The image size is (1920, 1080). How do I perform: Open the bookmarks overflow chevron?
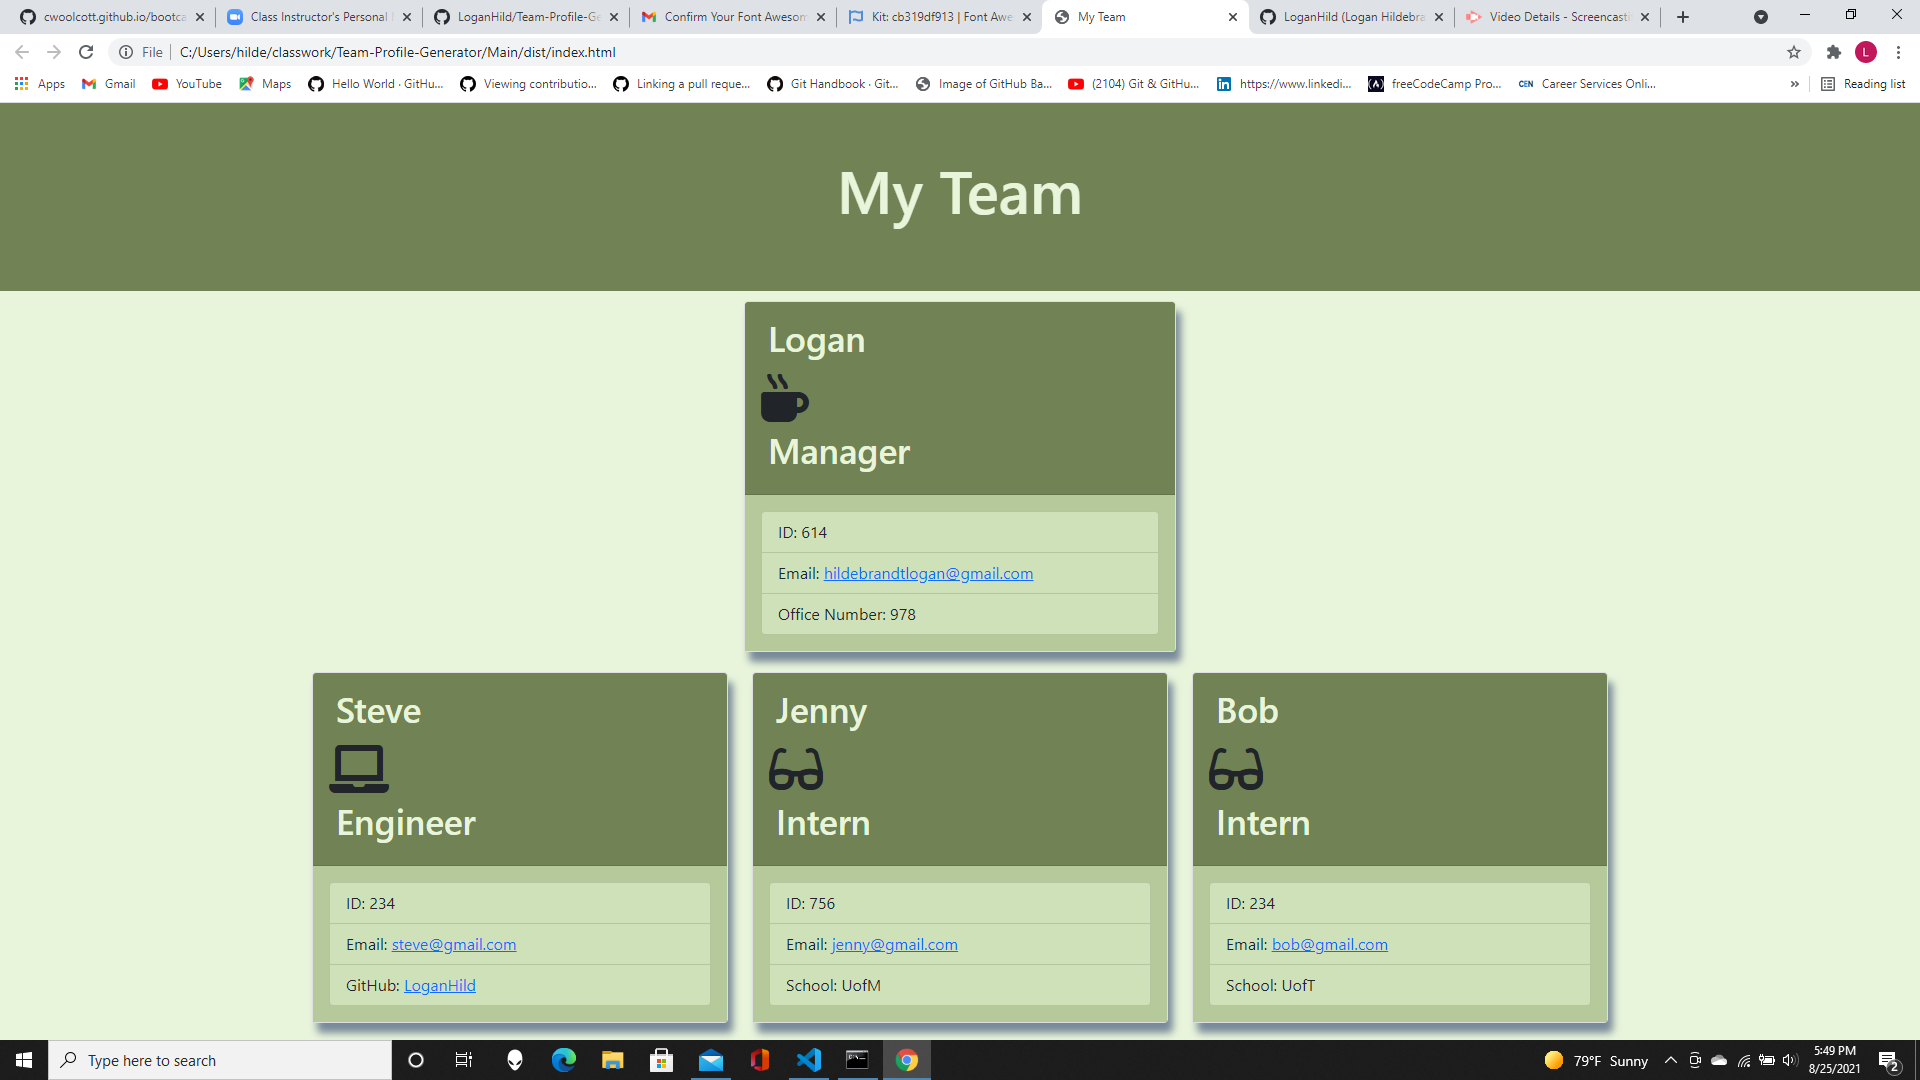click(x=1795, y=84)
